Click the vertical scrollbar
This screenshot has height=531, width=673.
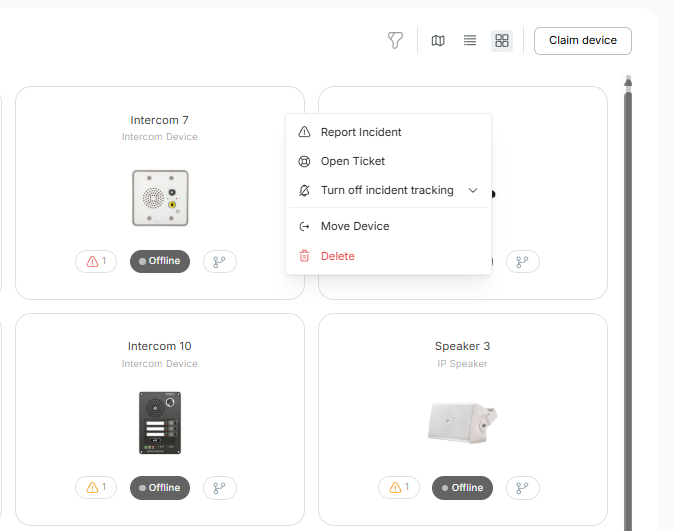pyautogui.click(x=628, y=300)
